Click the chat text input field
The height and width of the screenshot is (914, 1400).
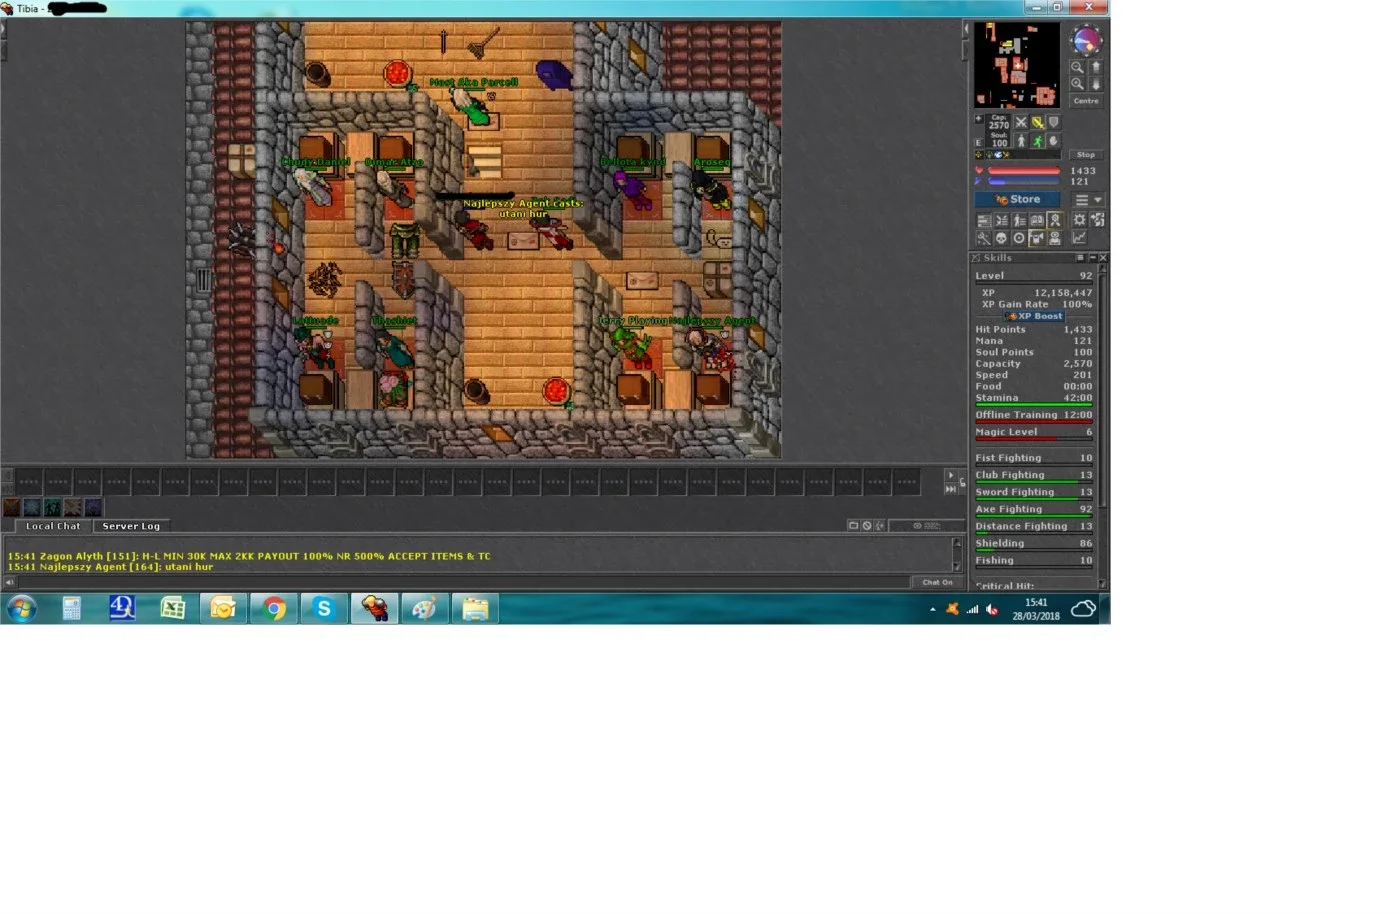[x=464, y=582]
